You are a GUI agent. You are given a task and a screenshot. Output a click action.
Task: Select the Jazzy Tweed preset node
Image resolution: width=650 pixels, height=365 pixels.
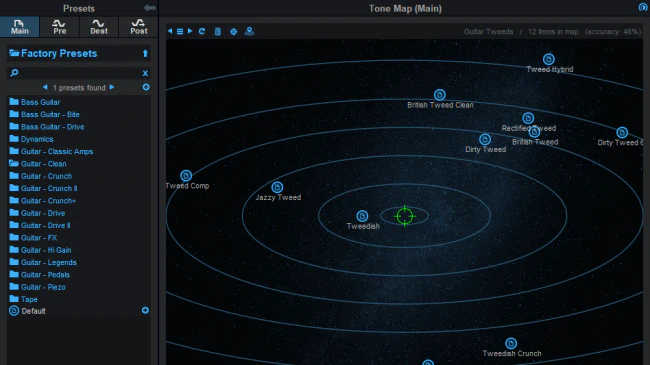coord(277,187)
